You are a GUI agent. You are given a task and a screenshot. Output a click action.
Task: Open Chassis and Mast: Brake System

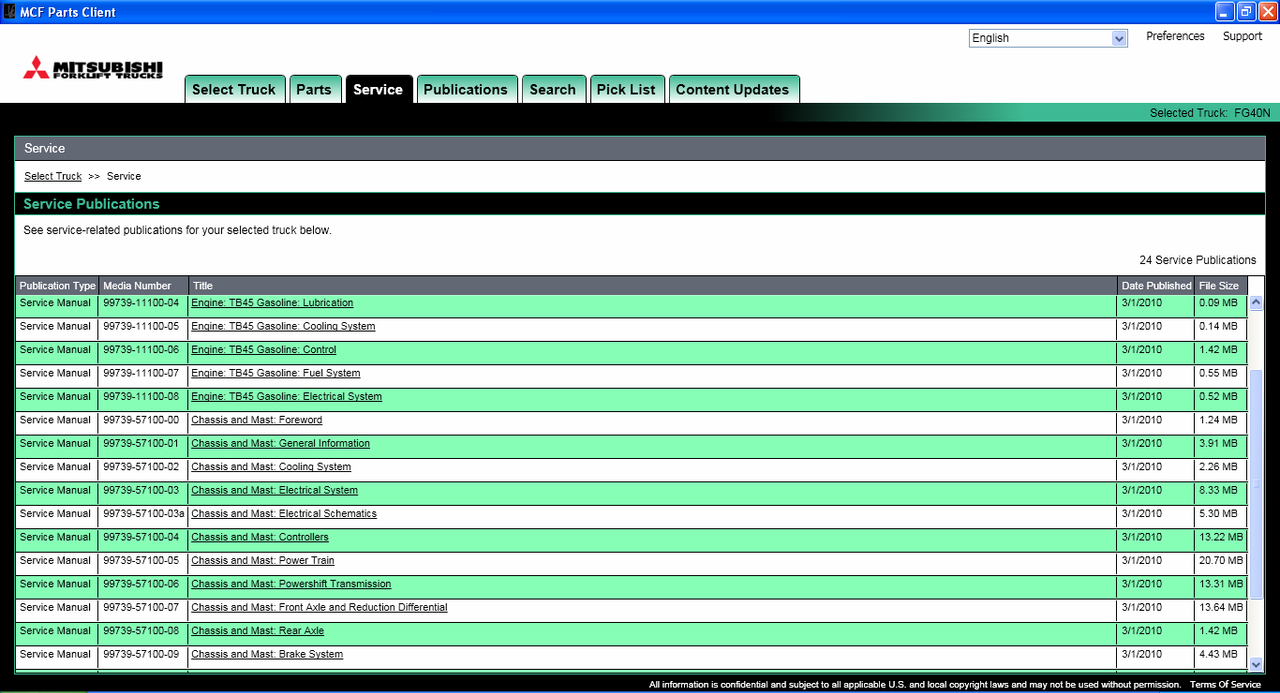[x=267, y=654]
